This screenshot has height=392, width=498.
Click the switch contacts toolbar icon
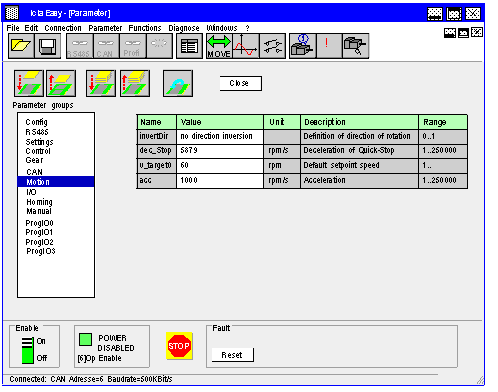click(x=272, y=46)
